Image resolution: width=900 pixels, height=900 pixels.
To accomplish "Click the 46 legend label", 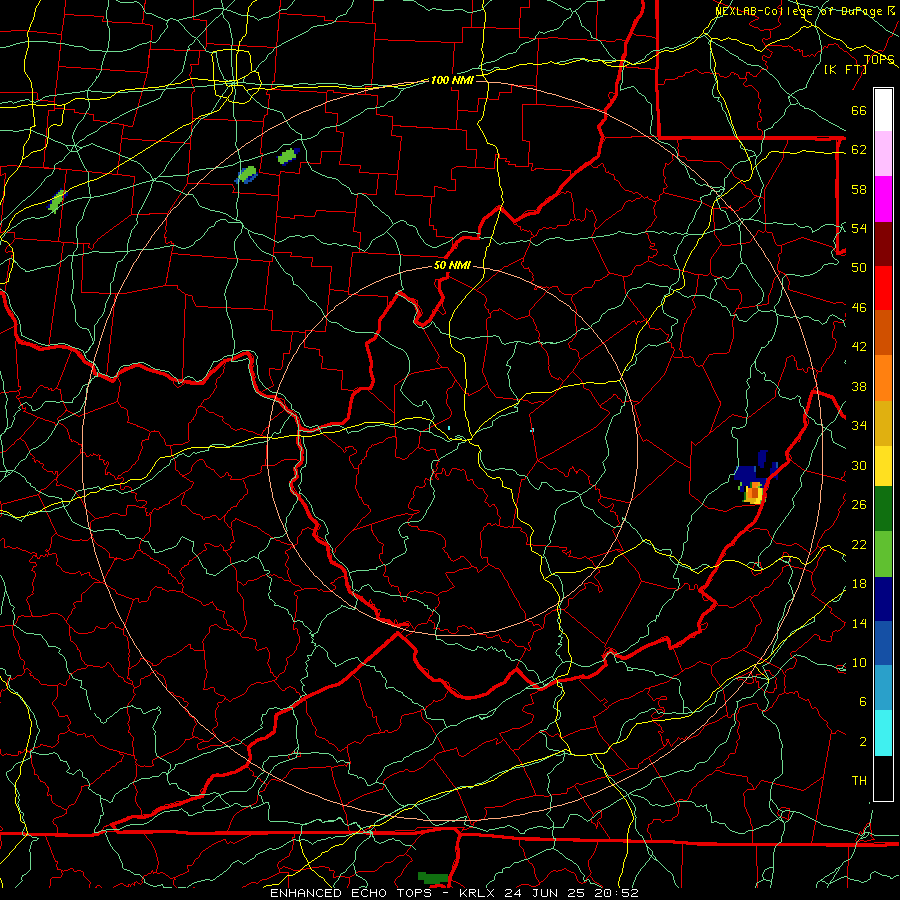I will 859,308.
